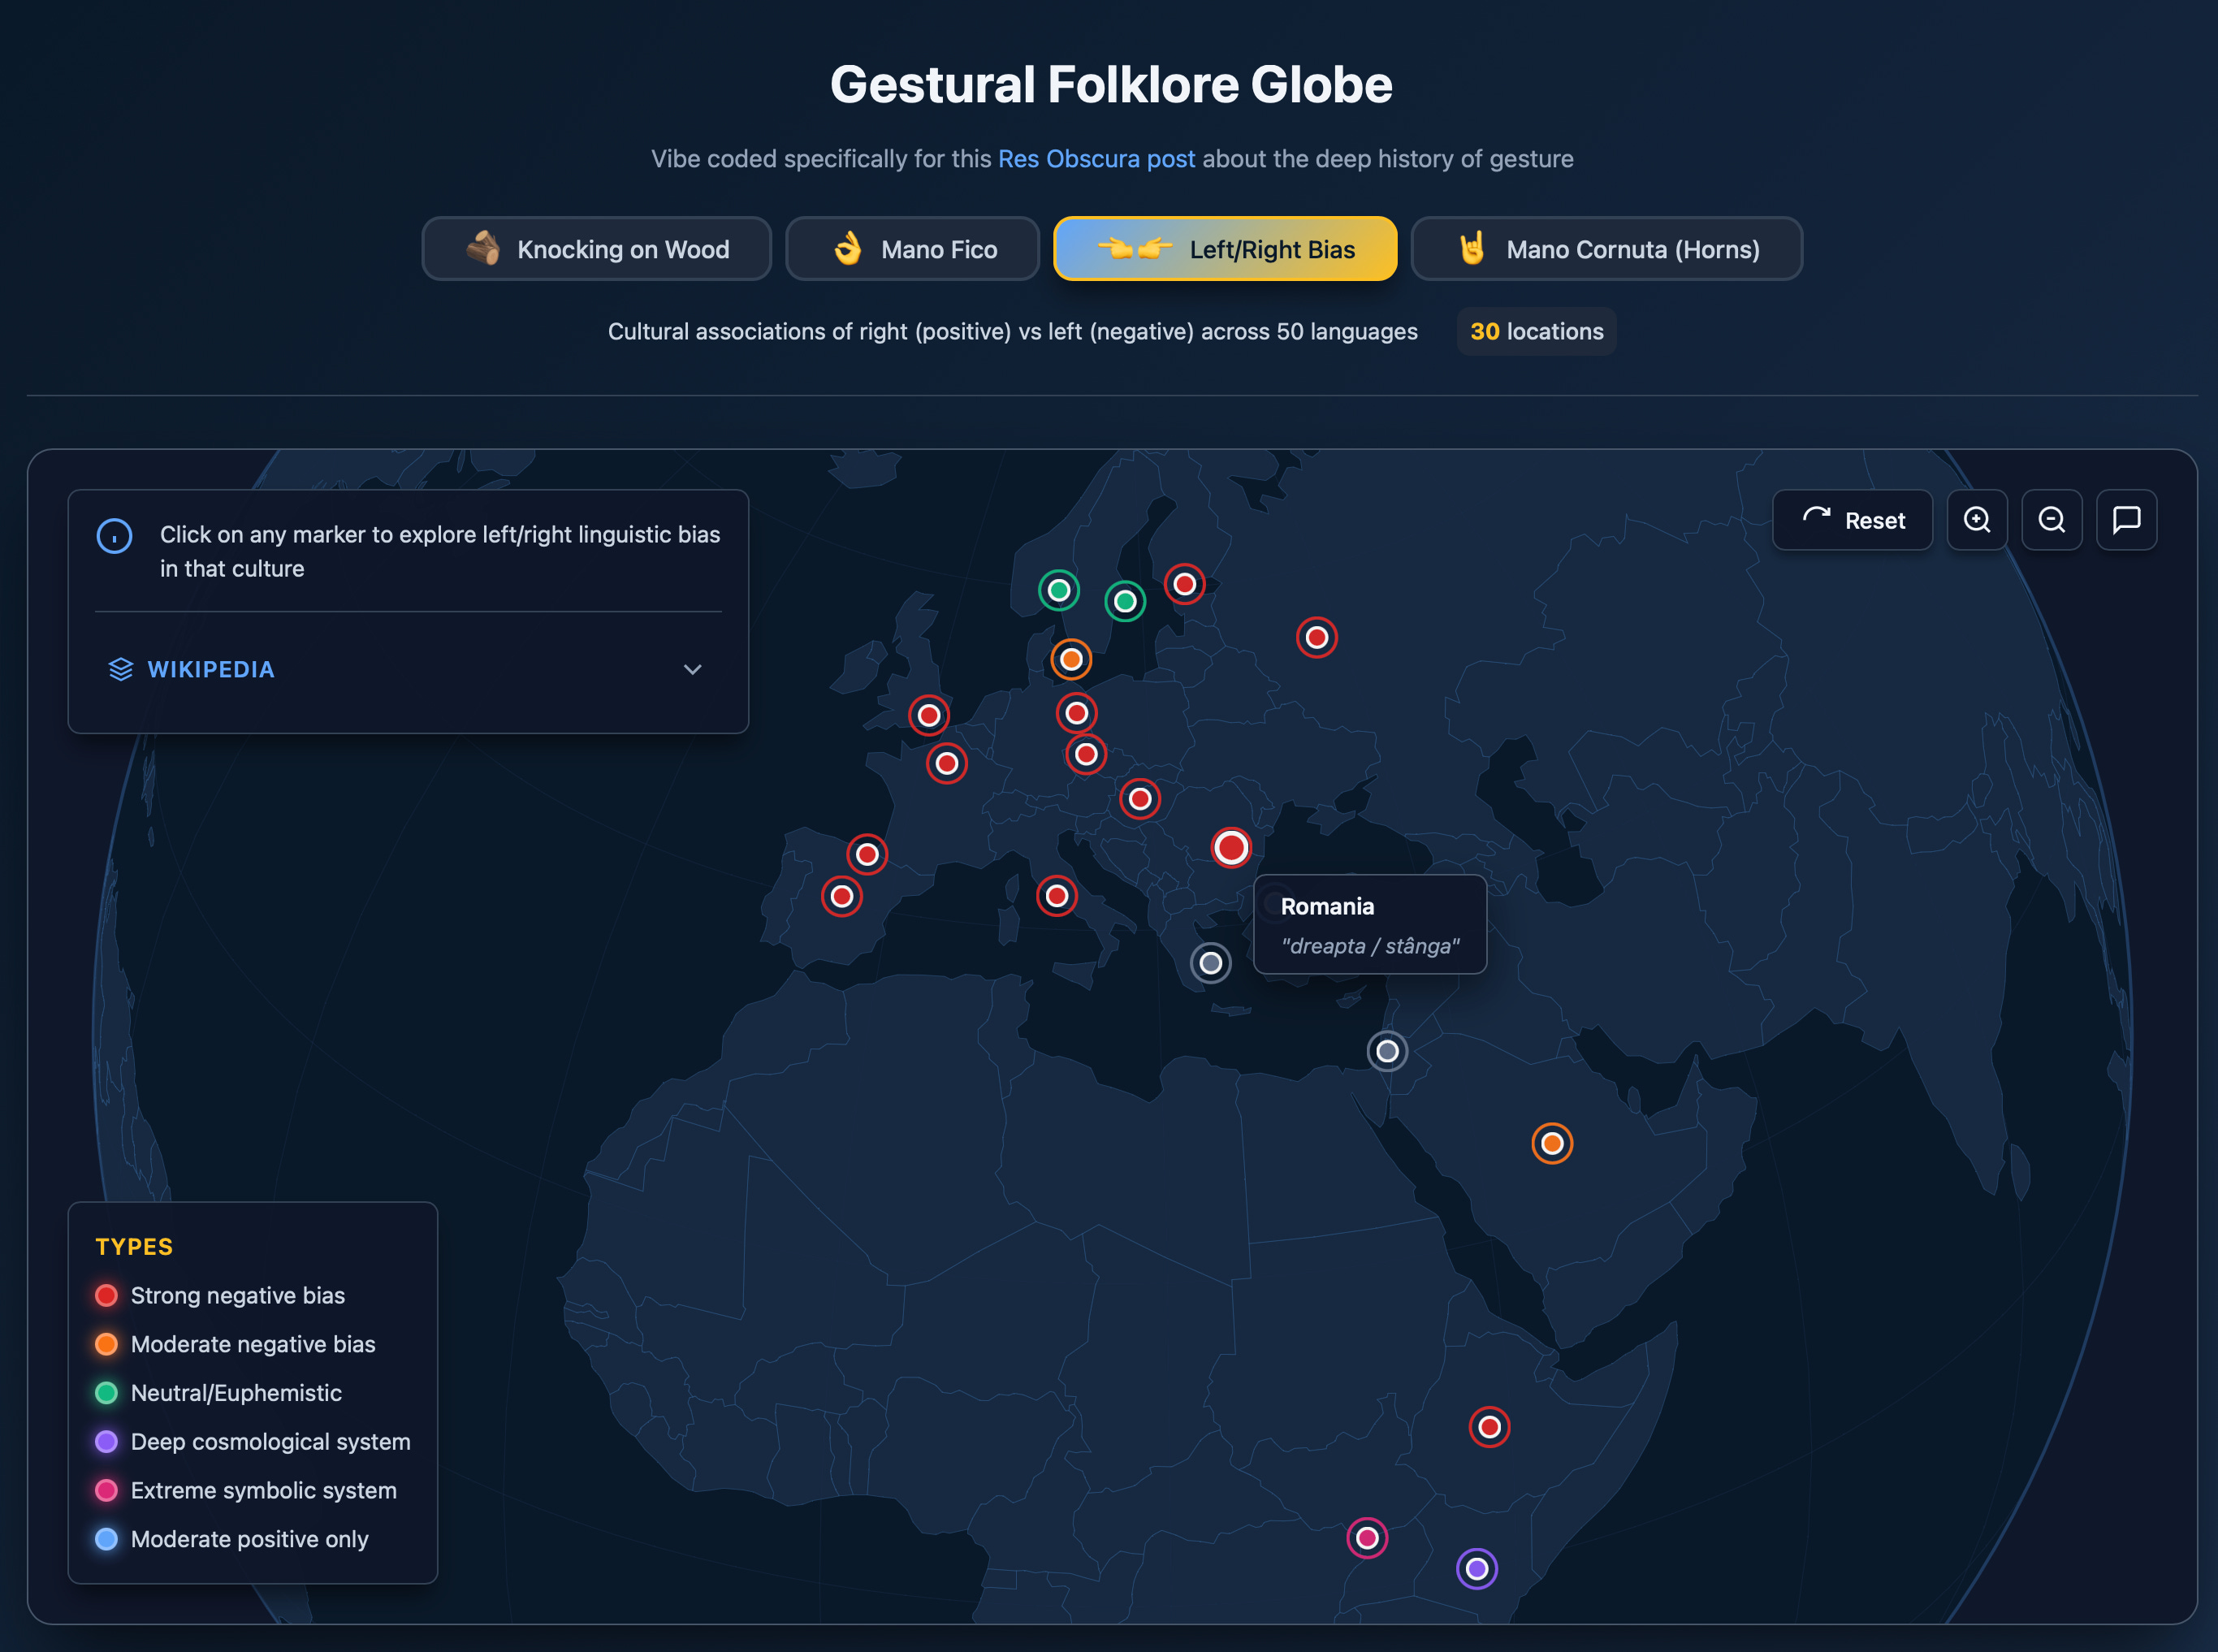Click the comment bubble icon button

[2126, 520]
